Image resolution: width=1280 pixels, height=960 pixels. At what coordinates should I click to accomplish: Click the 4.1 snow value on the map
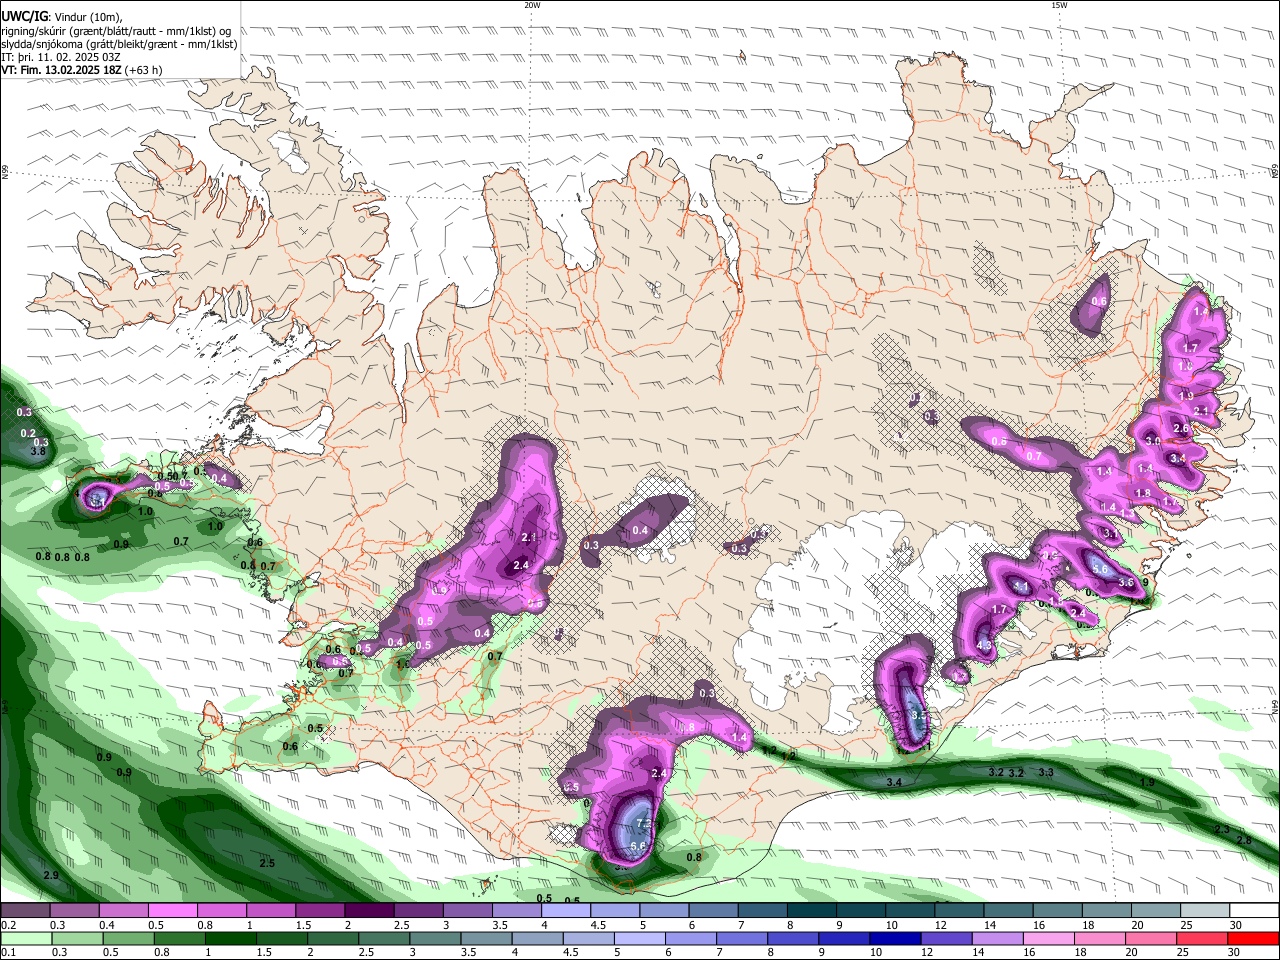tap(1022, 587)
